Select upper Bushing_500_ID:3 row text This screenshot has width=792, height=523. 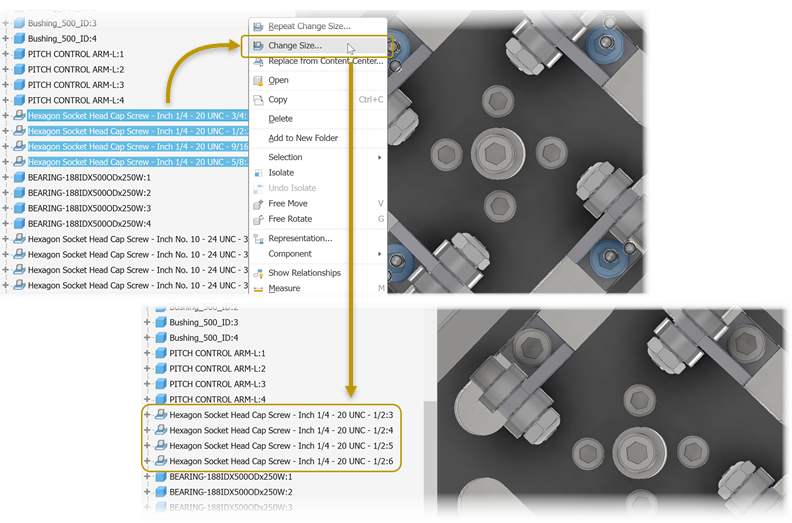tap(62, 23)
